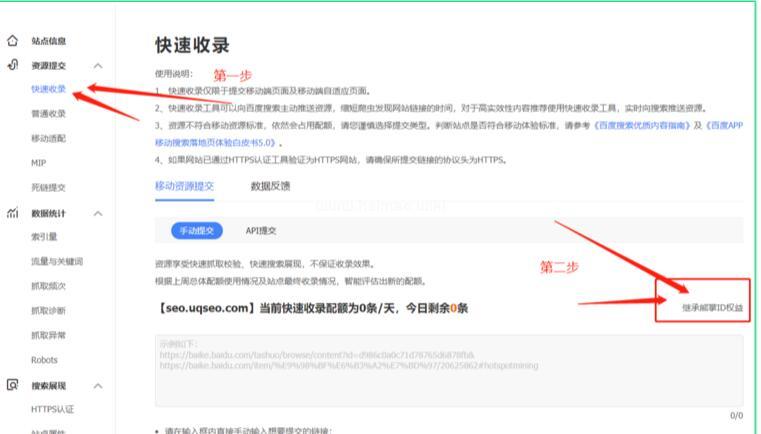
Task: Select the 手动提交 option
Action: pos(199,231)
